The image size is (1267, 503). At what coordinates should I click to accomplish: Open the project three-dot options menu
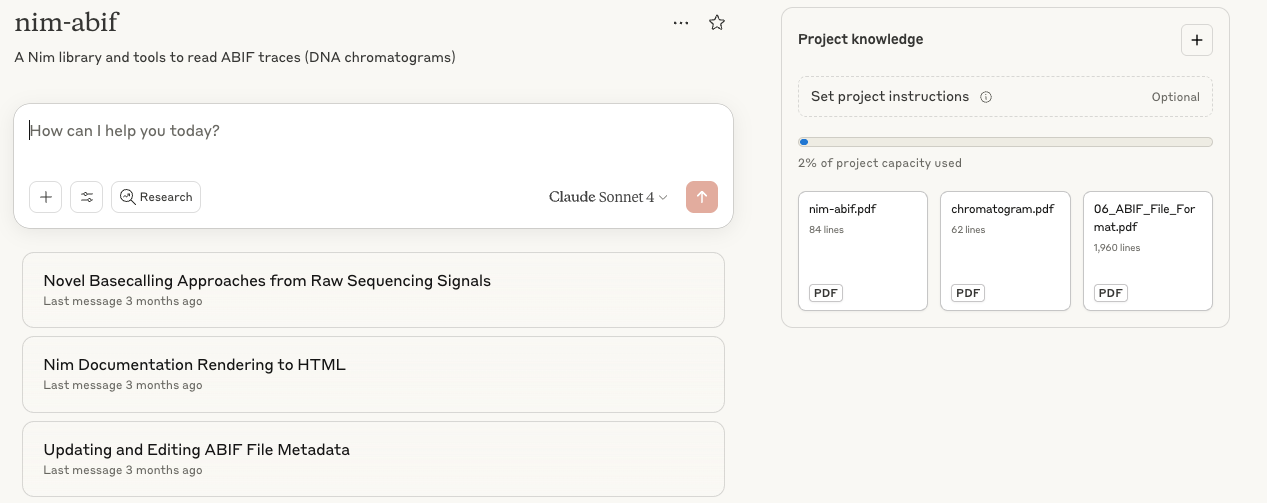point(681,23)
